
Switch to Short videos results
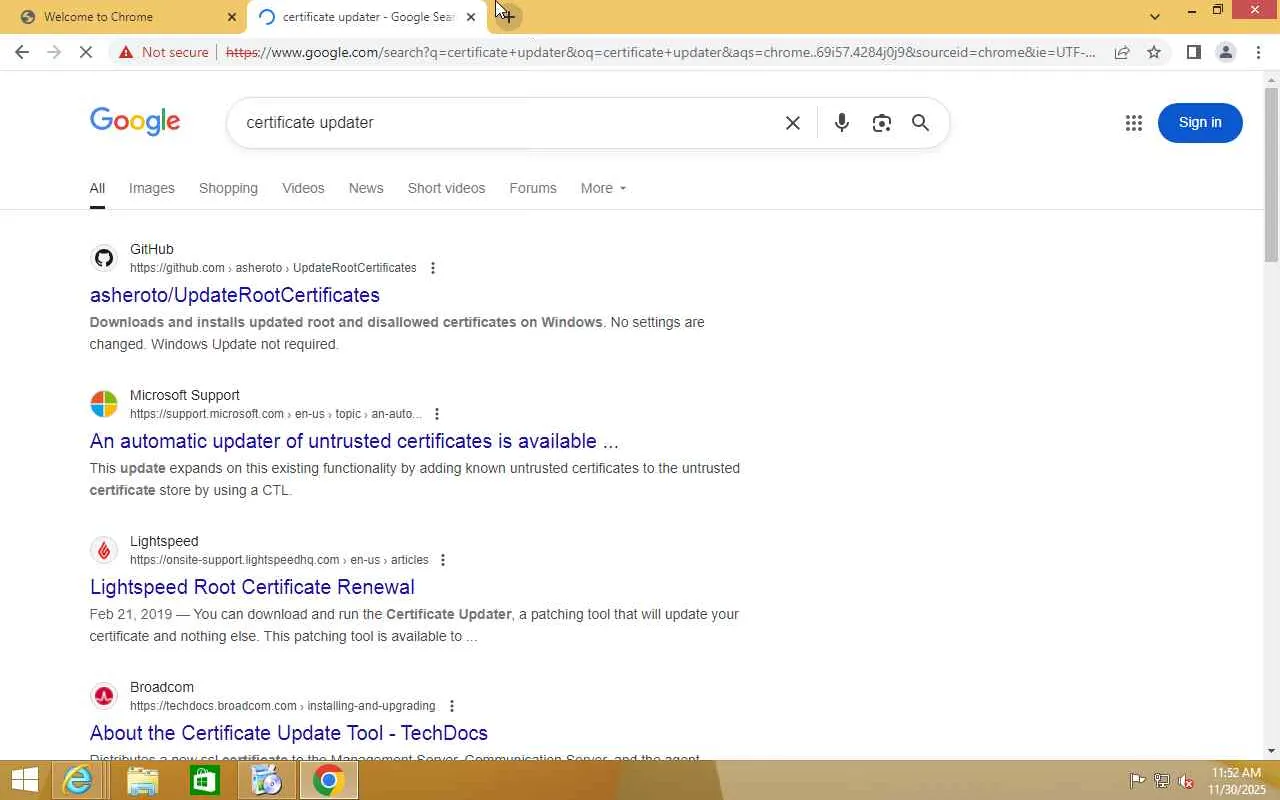[x=446, y=188]
